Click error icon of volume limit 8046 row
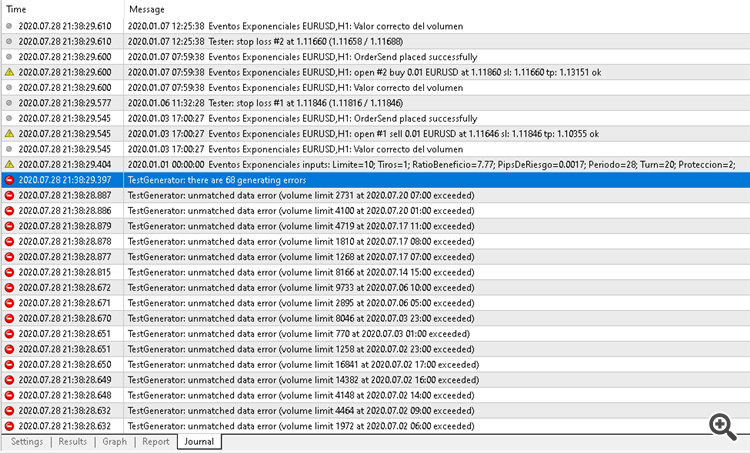The width and height of the screenshot is (750, 453). 9,318
